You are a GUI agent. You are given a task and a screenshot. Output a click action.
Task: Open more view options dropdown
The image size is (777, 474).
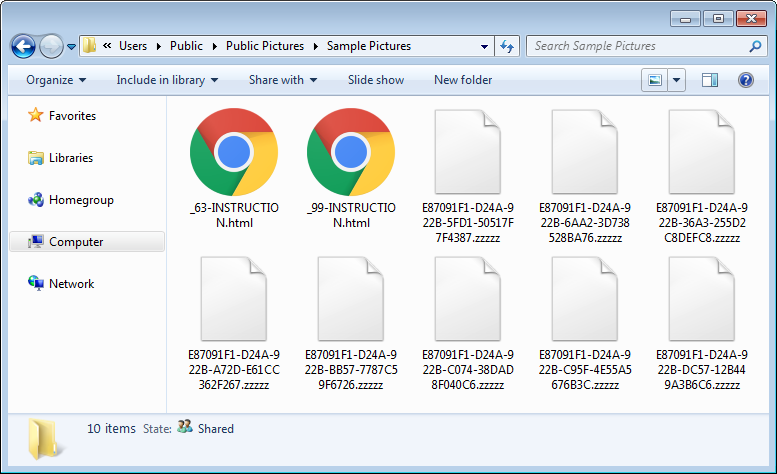point(676,80)
